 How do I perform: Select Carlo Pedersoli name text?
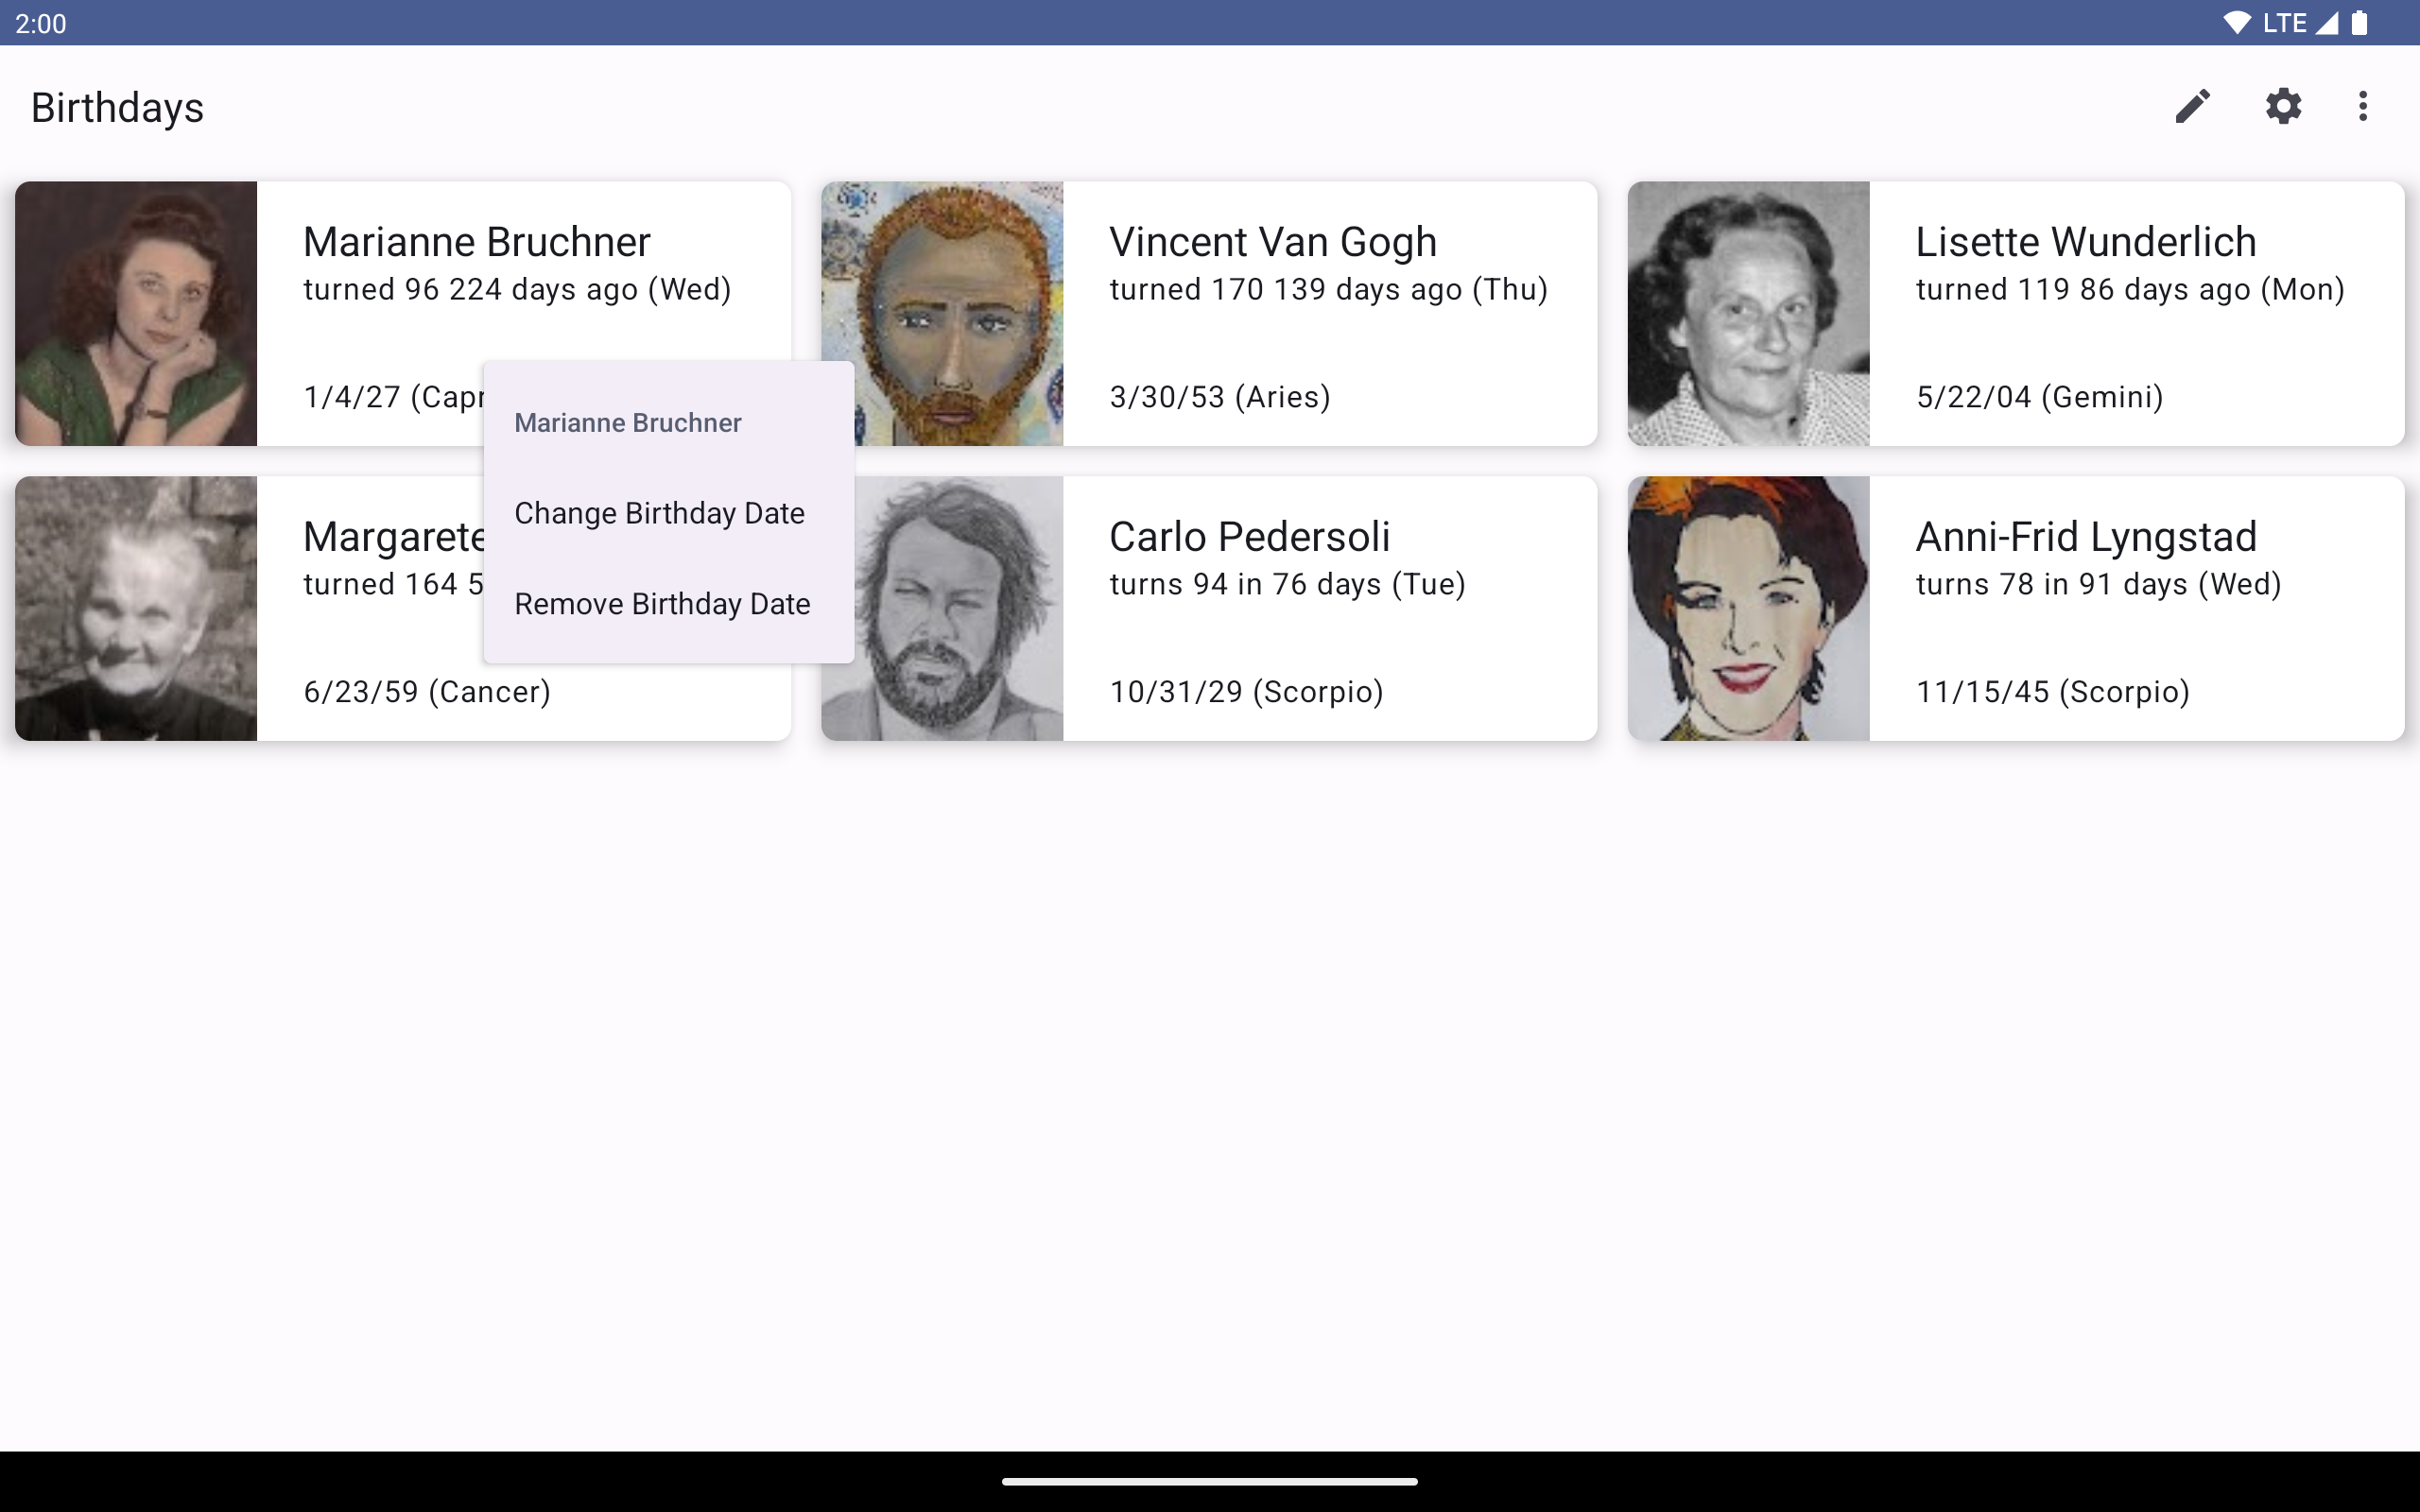1249,537
